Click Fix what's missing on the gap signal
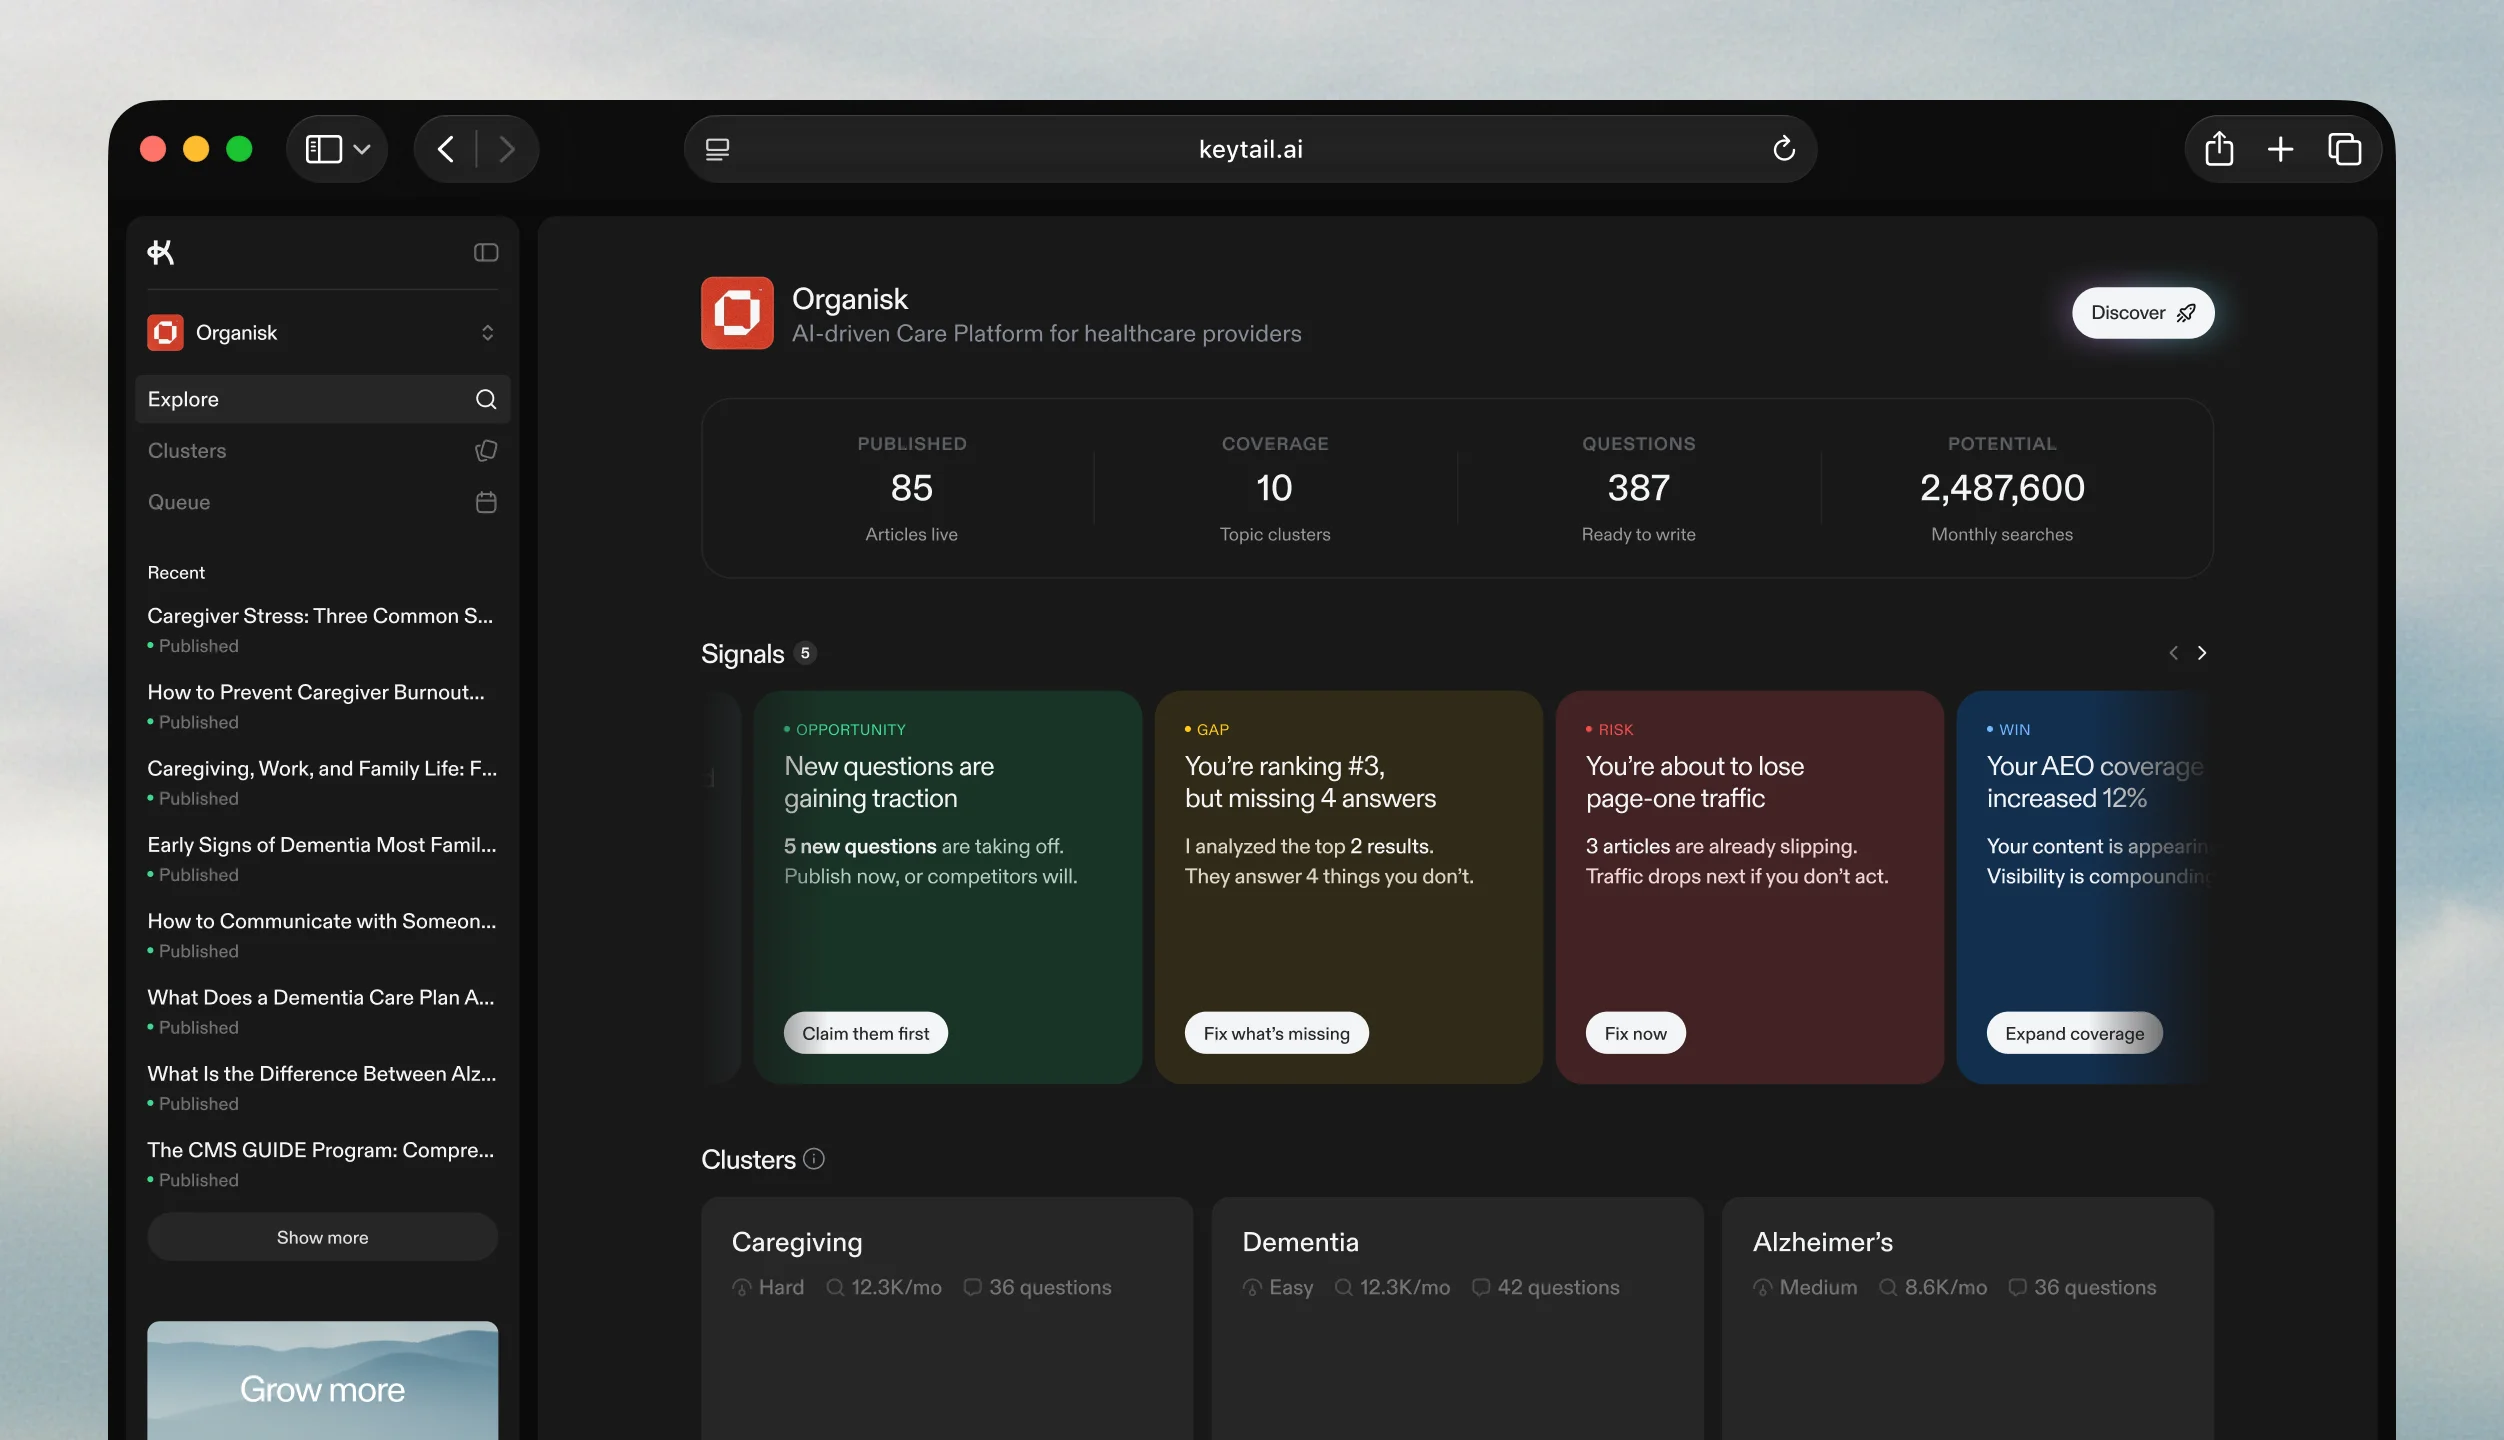This screenshot has width=2504, height=1440. 1276,1032
